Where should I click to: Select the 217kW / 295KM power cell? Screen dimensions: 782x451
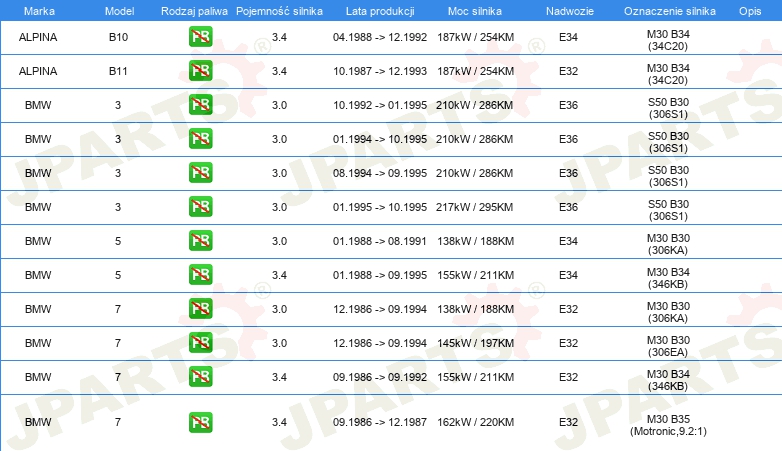pyautogui.click(x=475, y=207)
